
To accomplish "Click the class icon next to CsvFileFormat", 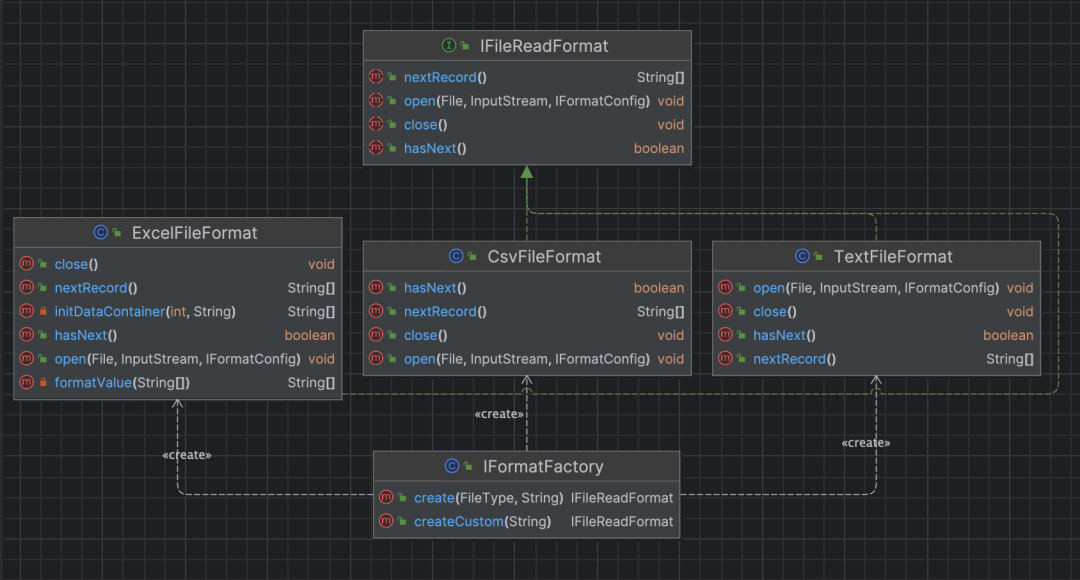I will click(456, 256).
